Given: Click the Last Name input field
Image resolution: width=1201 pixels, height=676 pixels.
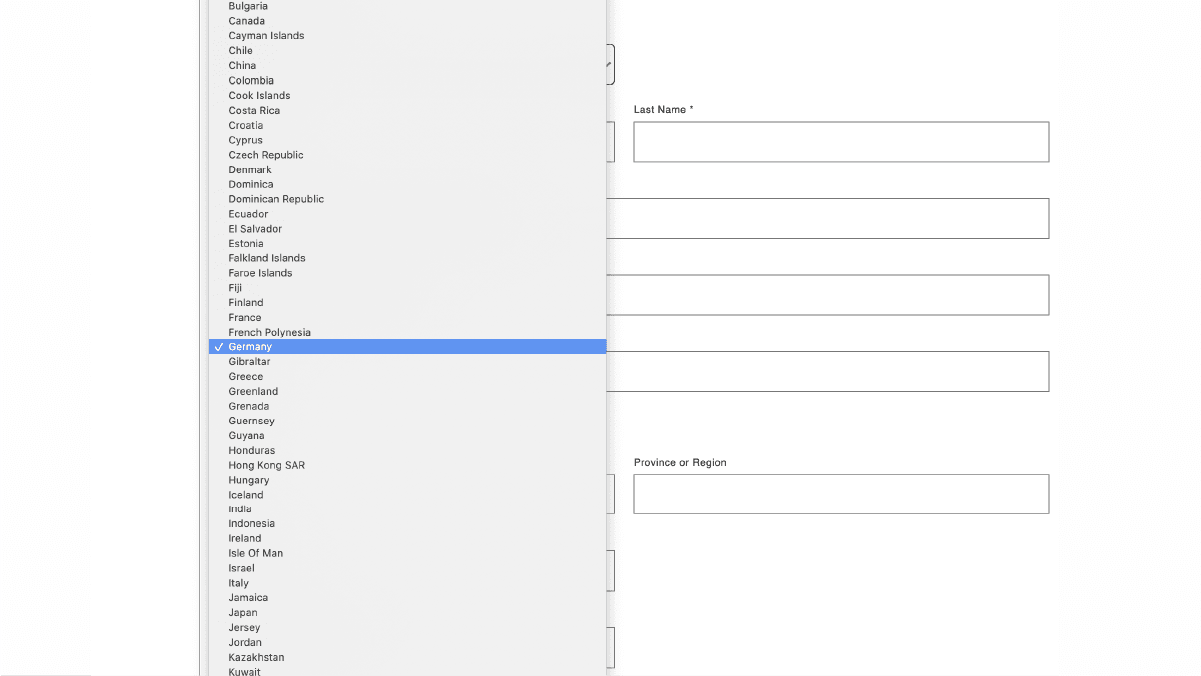Looking at the screenshot, I should [840, 141].
